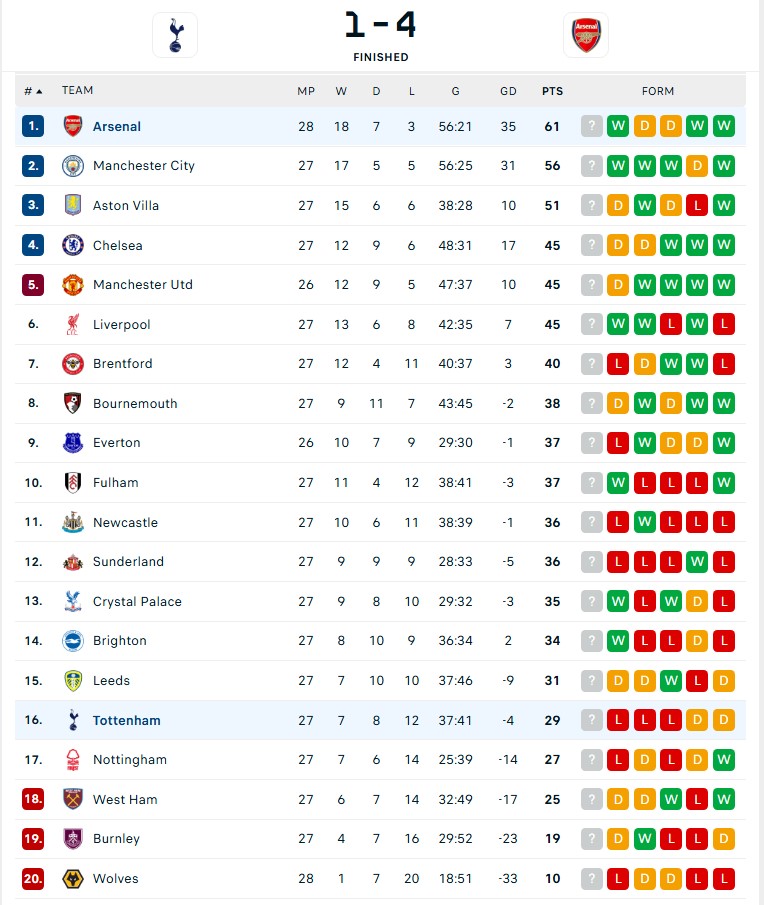Click the Everton club badge icon

[x=73, y=443]
